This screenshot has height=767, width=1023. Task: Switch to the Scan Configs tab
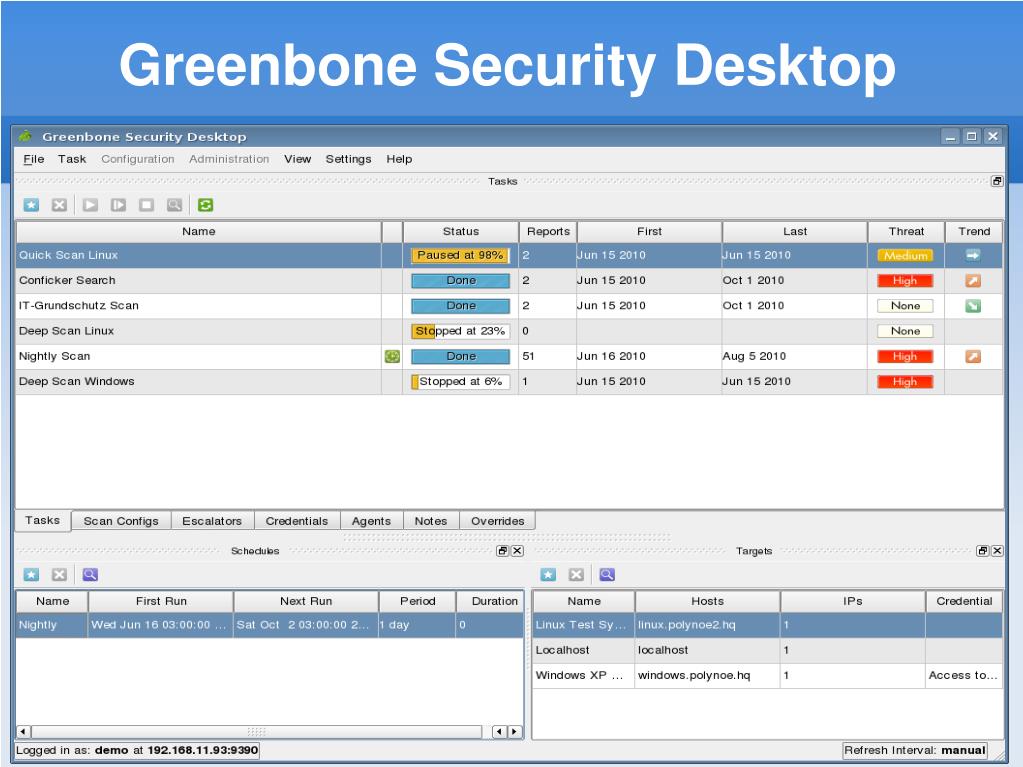click(x=121, y=521)
